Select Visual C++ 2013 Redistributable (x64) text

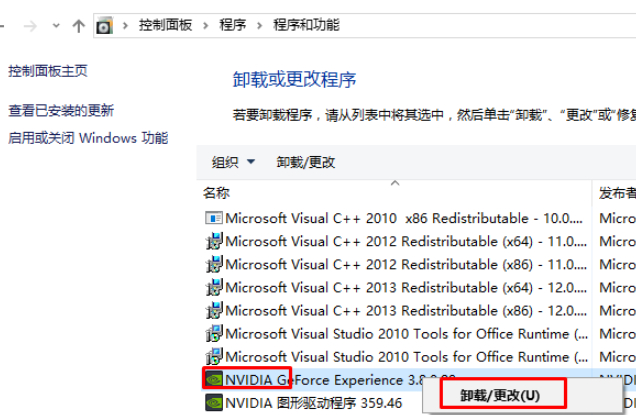[406, 288]
